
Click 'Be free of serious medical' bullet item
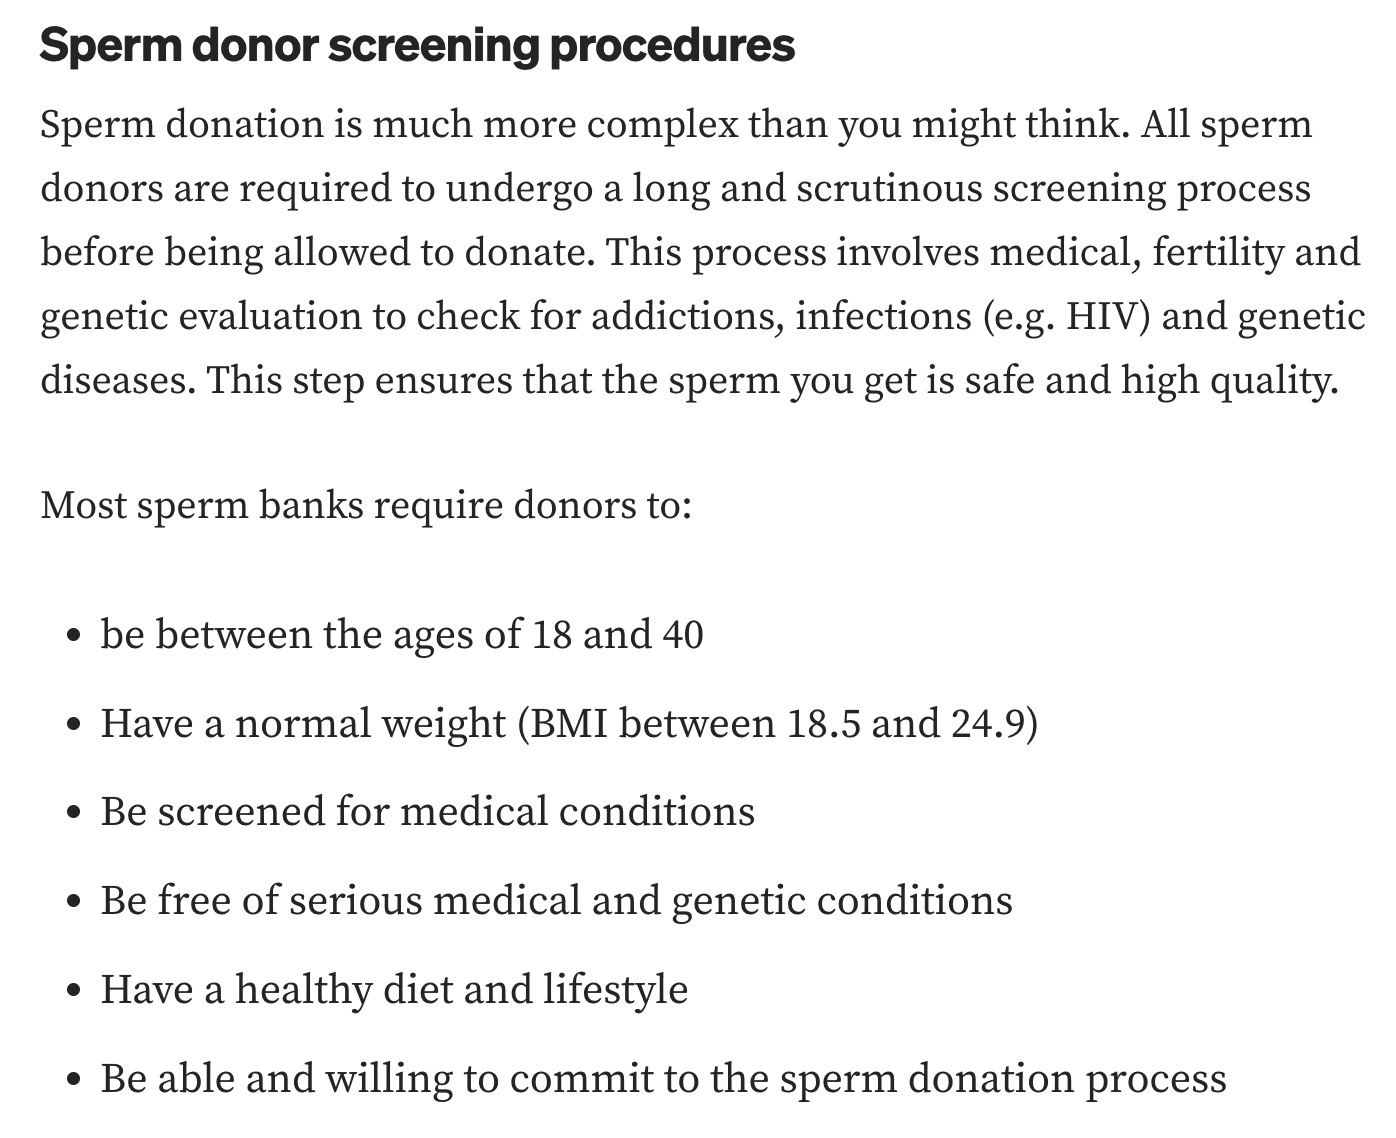(557, 900)
